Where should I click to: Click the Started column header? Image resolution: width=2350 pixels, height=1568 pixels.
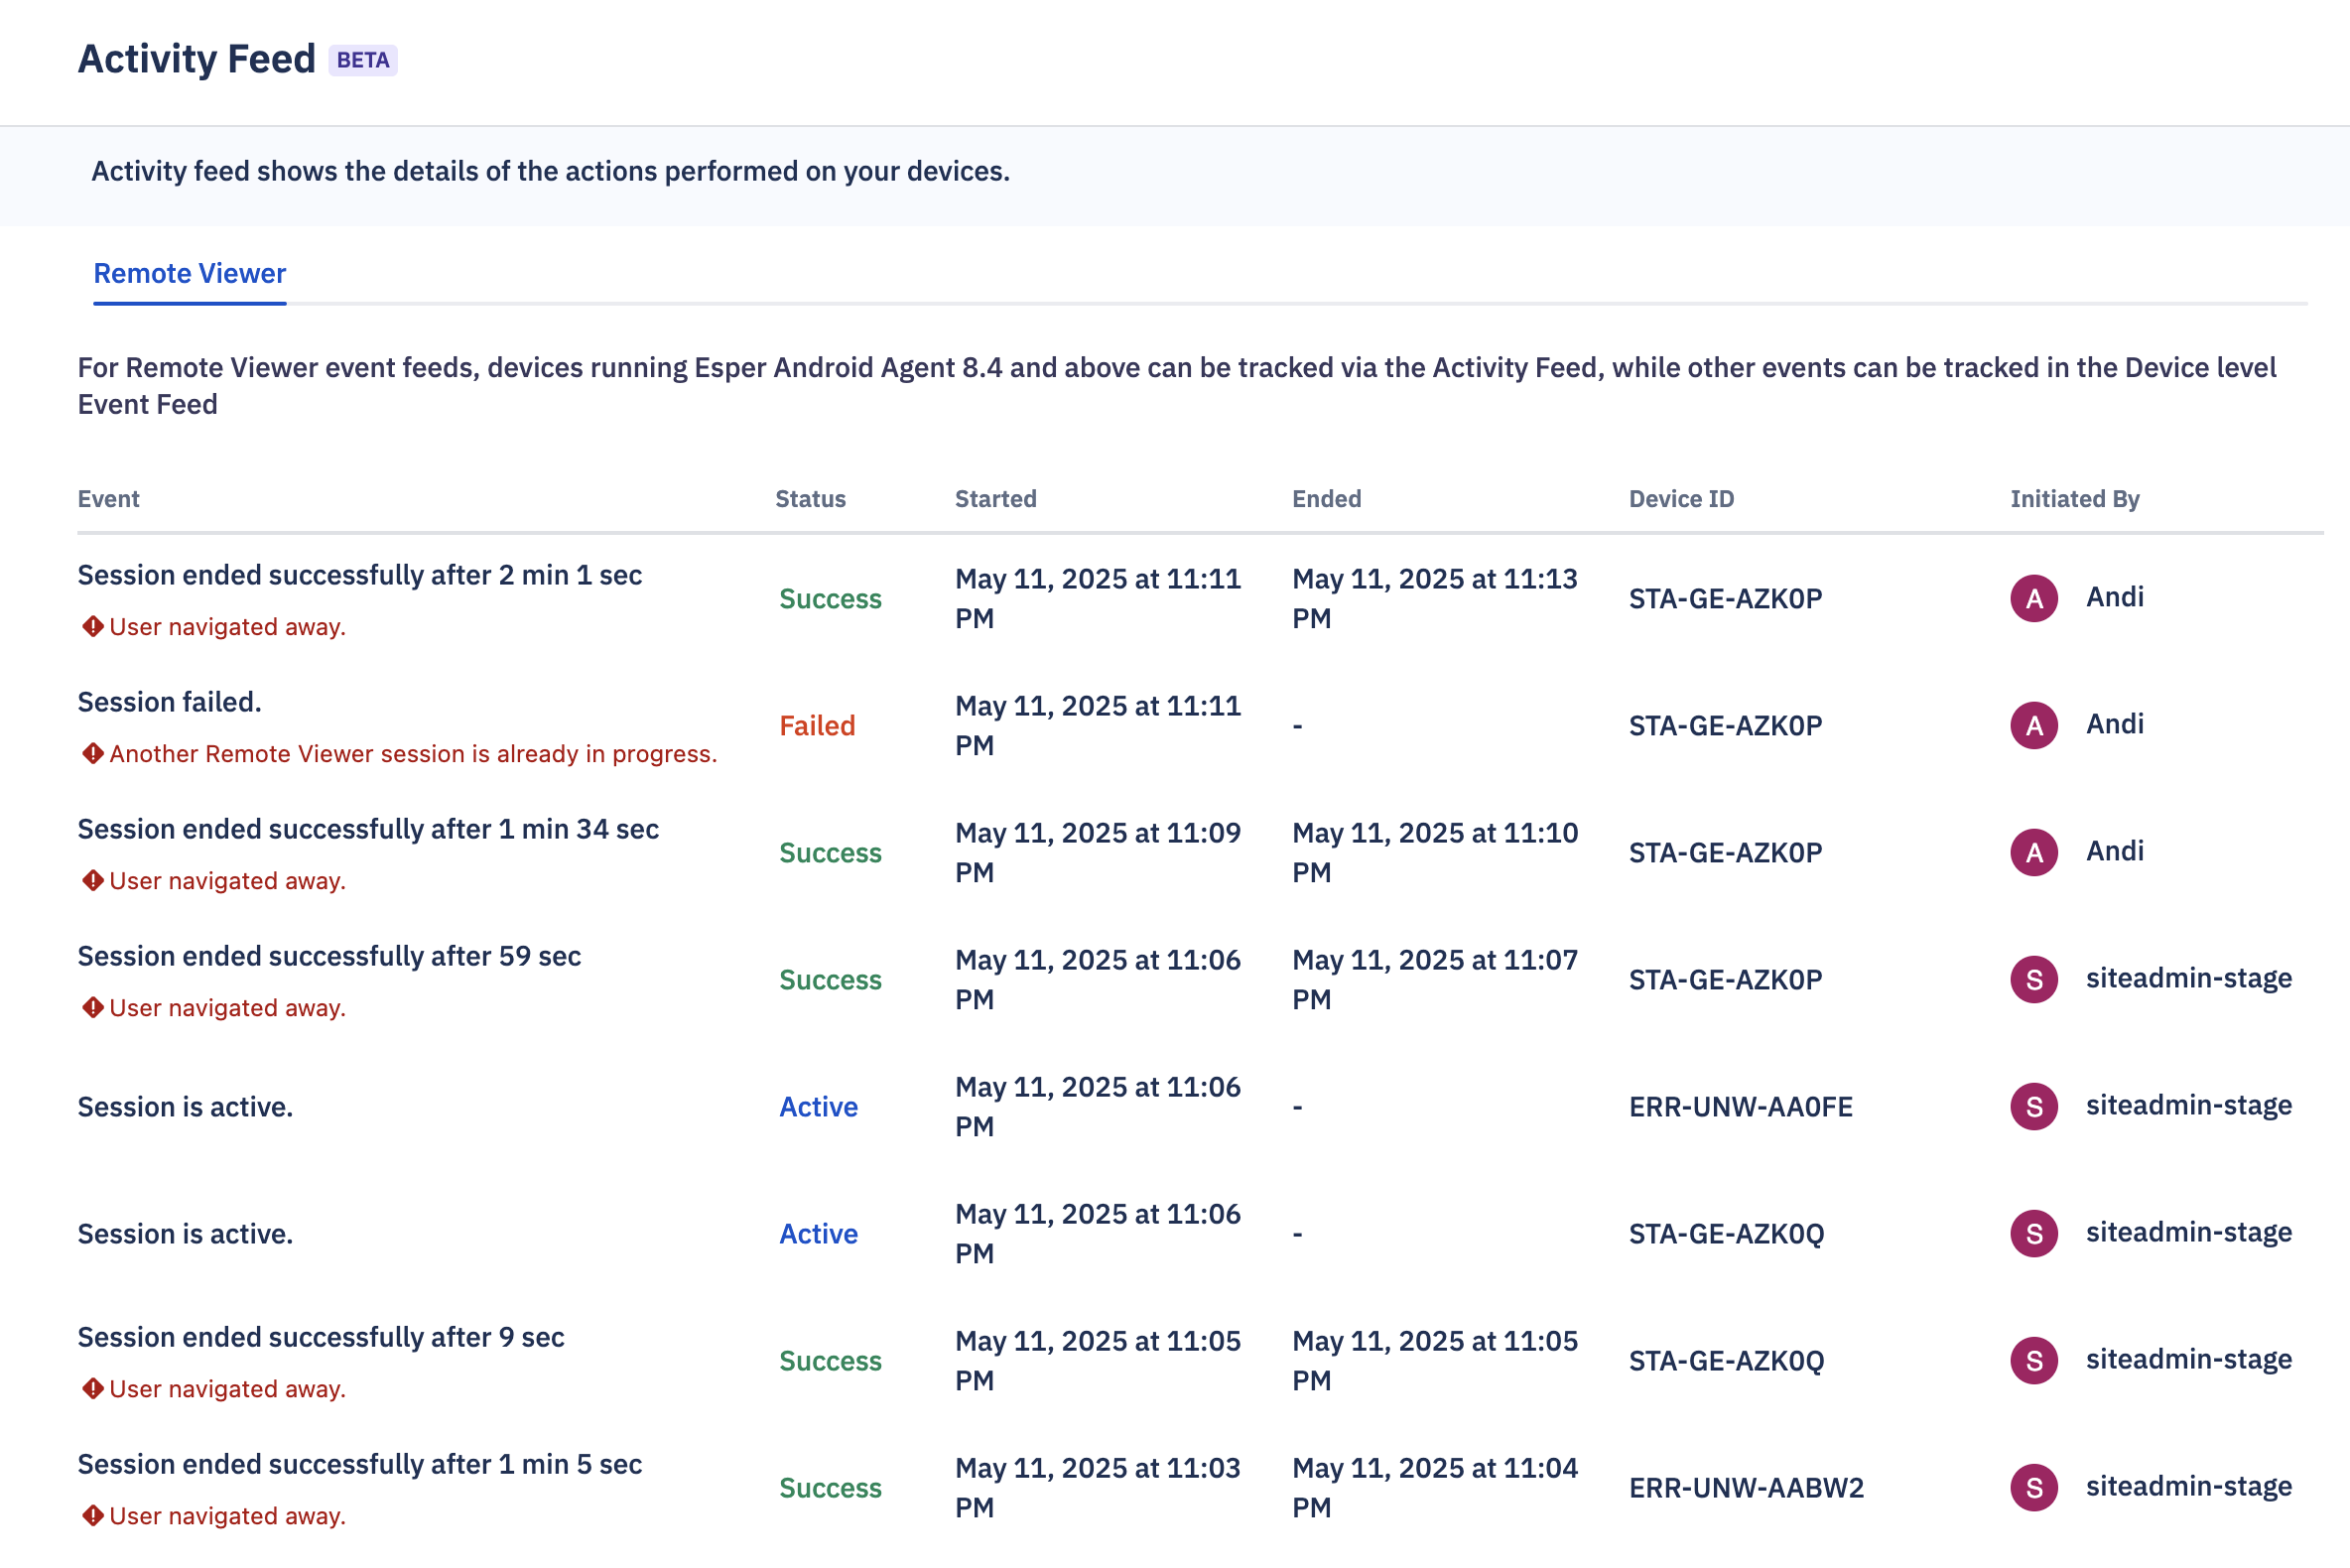[995, 499]
